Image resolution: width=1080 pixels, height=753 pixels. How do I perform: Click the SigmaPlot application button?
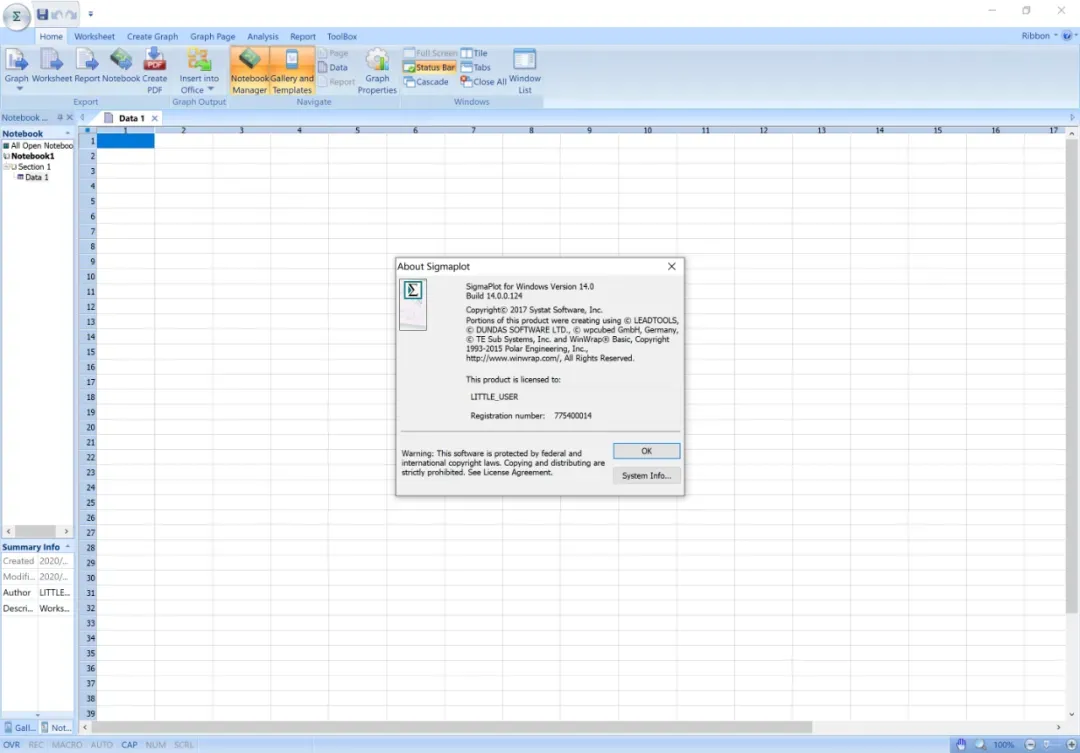click(x=17, y=16)
